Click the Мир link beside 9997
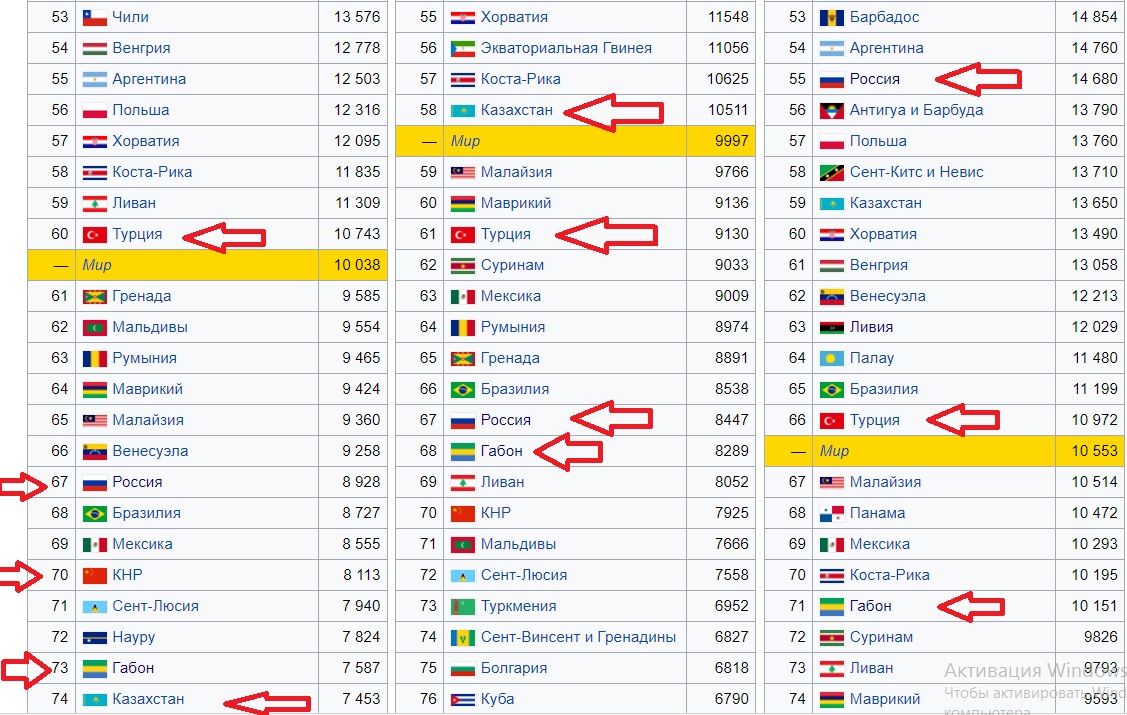 click(465, 142)
